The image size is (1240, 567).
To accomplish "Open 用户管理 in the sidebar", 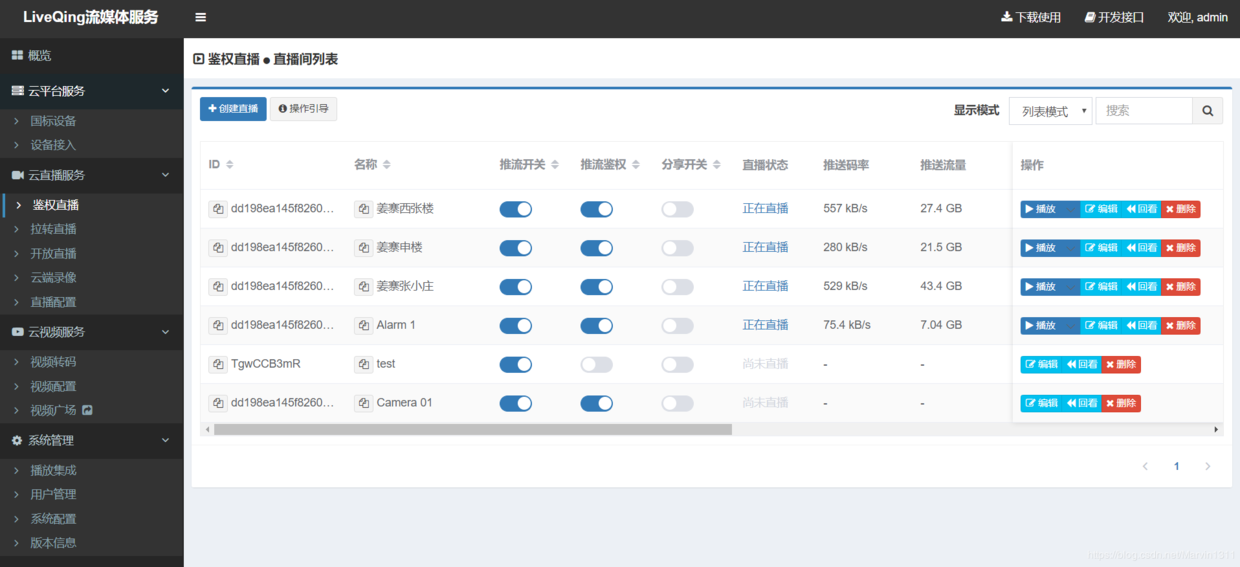I will pyautogui.click(x=92, y=494).
